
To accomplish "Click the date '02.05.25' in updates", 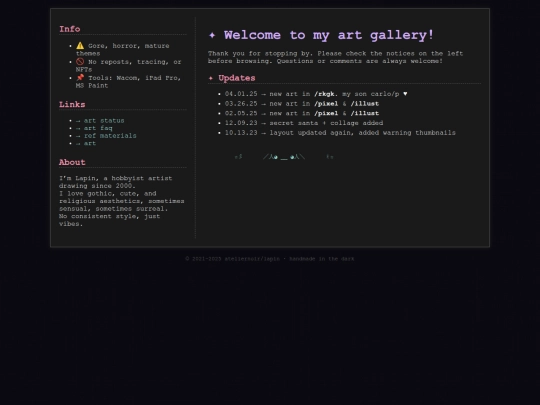I will (241, 113).
